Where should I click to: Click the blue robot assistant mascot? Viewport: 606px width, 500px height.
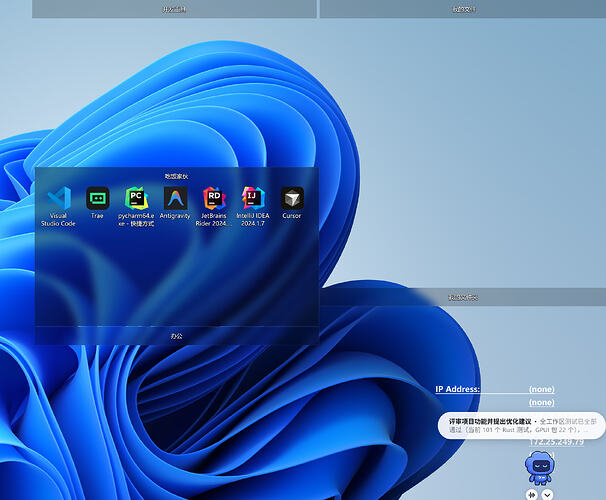[x=540, y=468]
